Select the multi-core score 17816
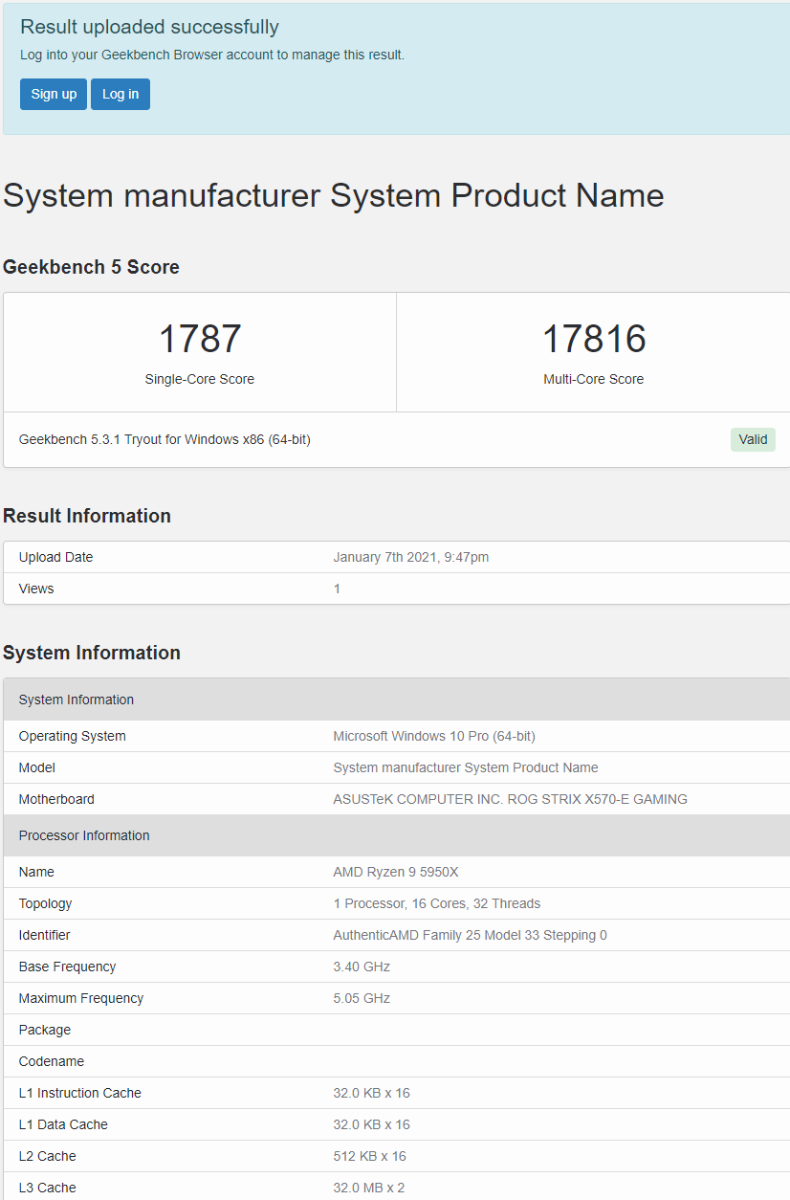Viewport: 790px width, 1200px height. (594, 339)
